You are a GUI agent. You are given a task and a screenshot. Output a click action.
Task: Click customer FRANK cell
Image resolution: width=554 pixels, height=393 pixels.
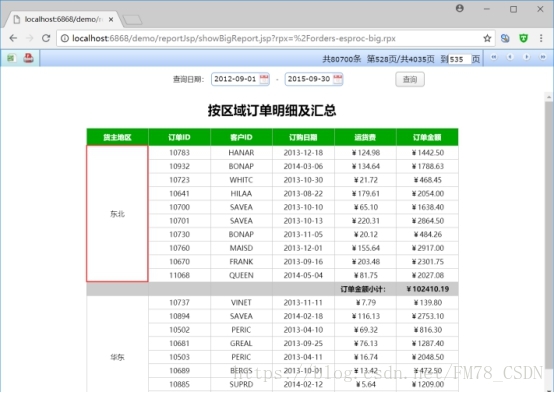click(241, 262)
